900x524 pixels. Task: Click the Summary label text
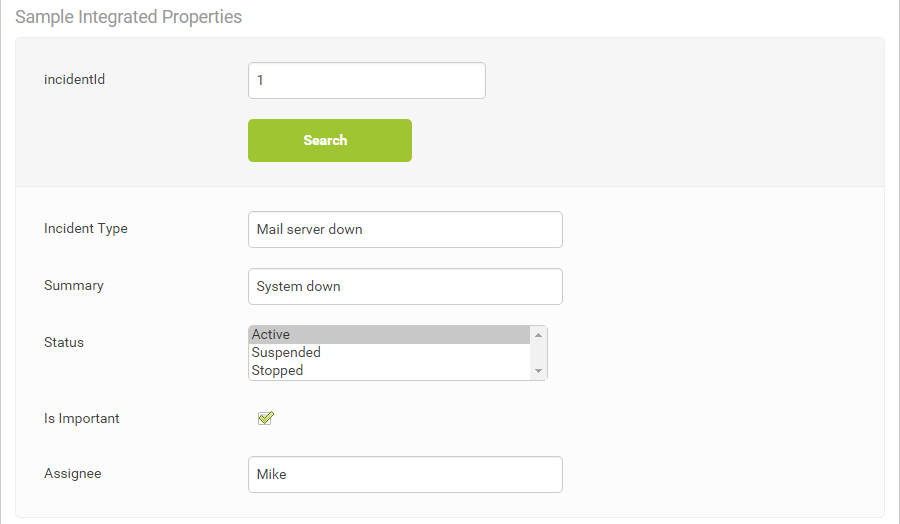pos(73,285)
